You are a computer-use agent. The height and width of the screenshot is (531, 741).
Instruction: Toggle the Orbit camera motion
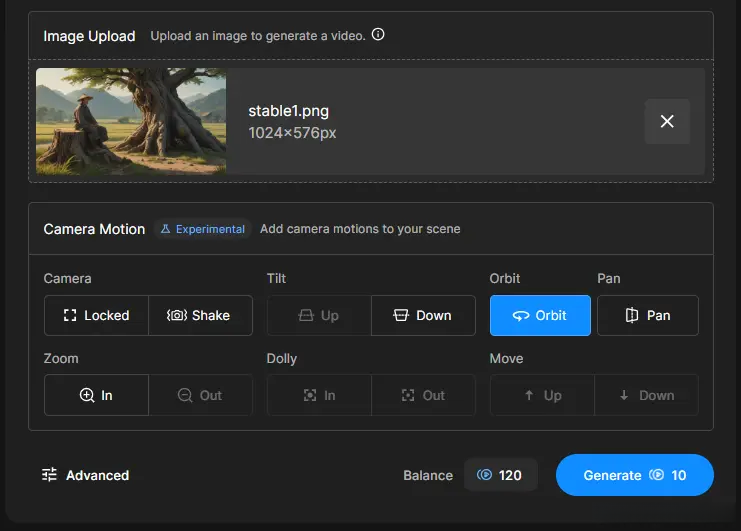[x=540, y=315]
